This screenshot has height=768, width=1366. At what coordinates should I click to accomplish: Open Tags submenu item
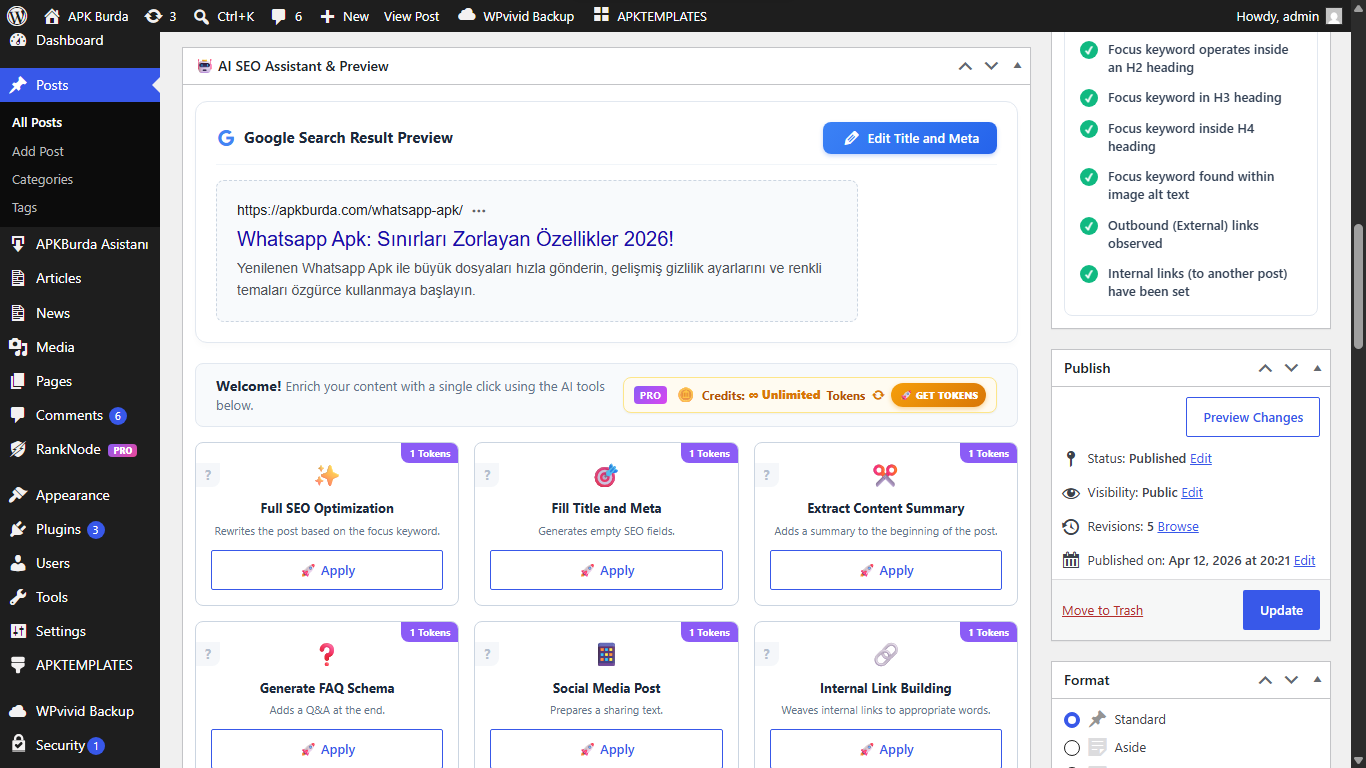pyautogui.click(x=24, y=207)
